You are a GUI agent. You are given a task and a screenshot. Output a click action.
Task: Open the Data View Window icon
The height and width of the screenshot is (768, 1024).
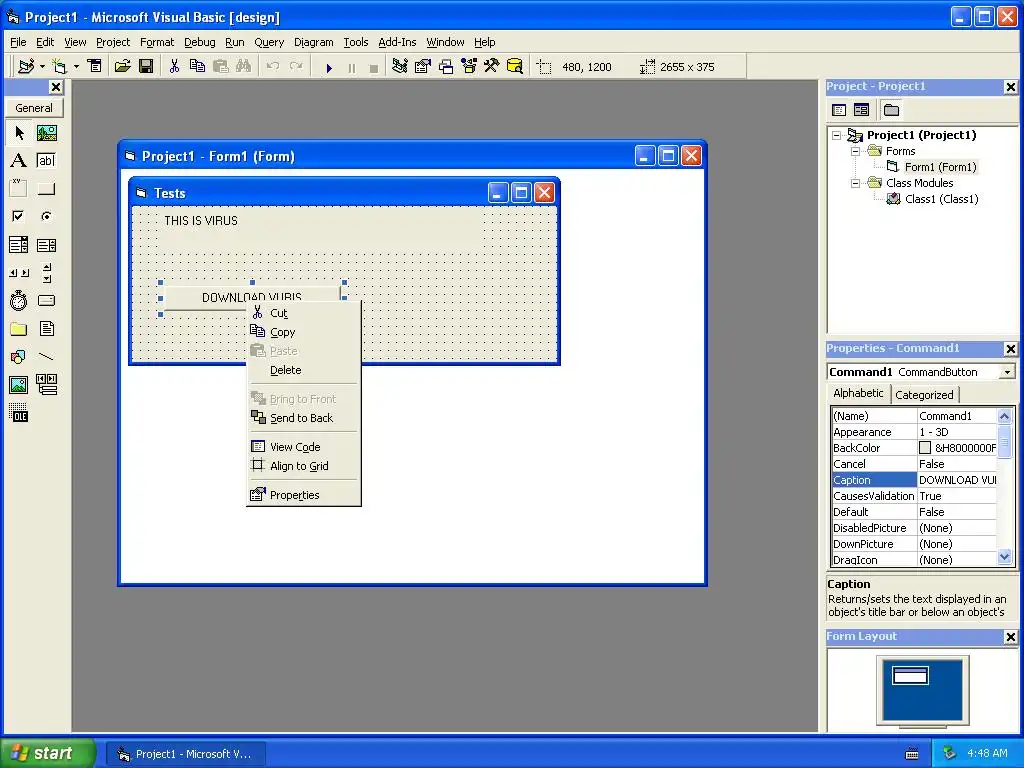[515, 67]
